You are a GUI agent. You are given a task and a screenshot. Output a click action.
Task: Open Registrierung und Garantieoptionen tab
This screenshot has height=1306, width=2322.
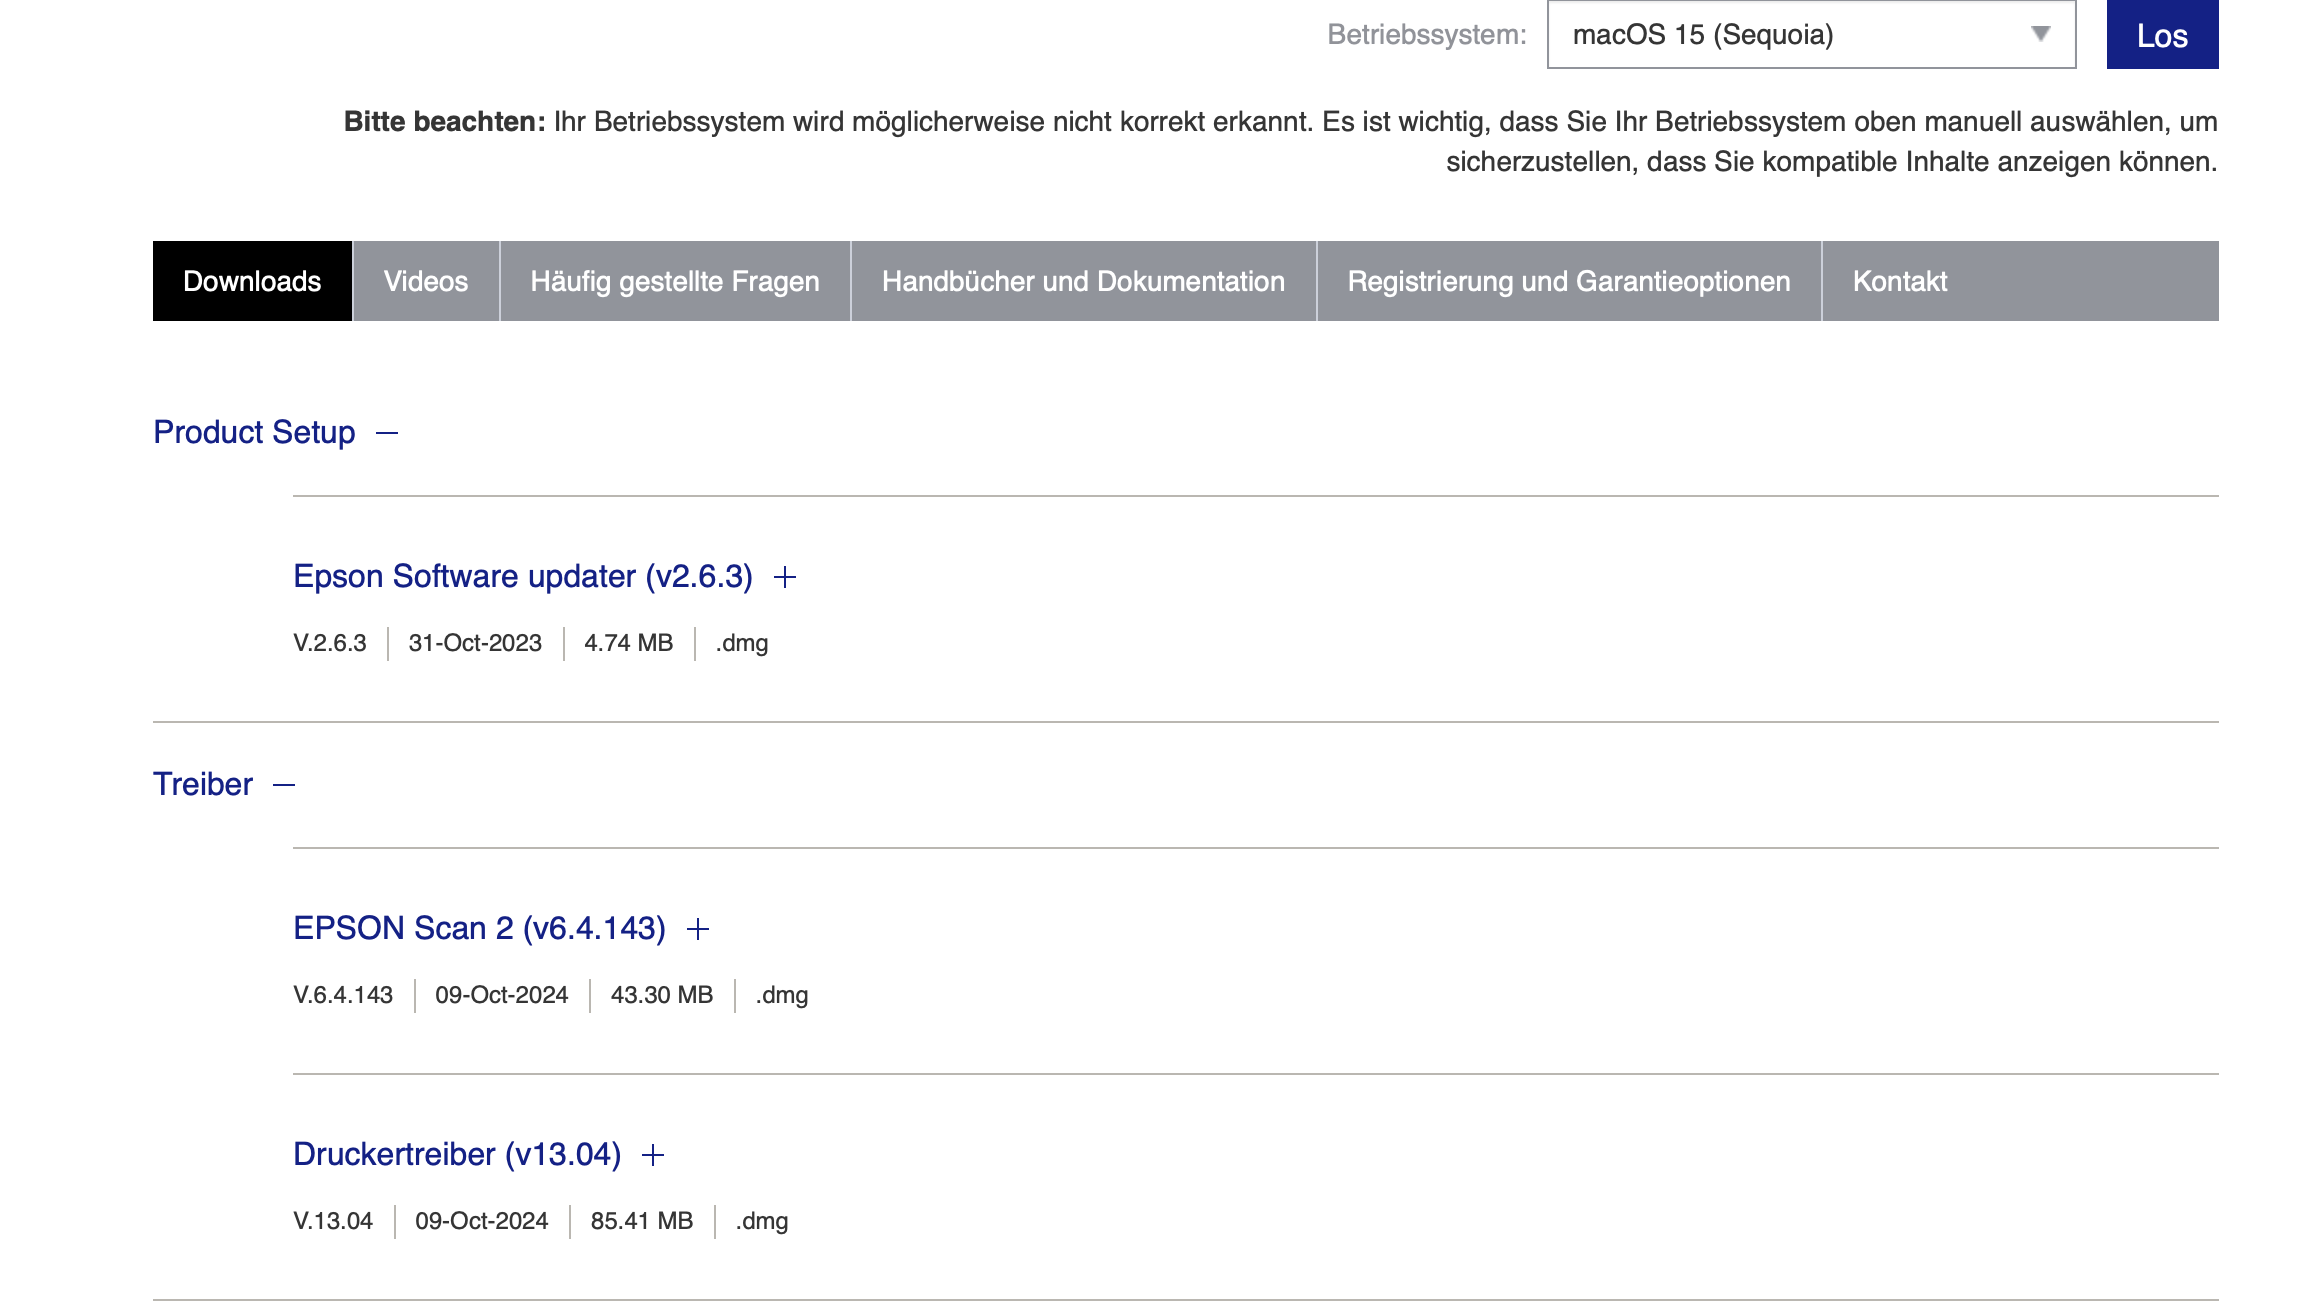click(1568, 281)
